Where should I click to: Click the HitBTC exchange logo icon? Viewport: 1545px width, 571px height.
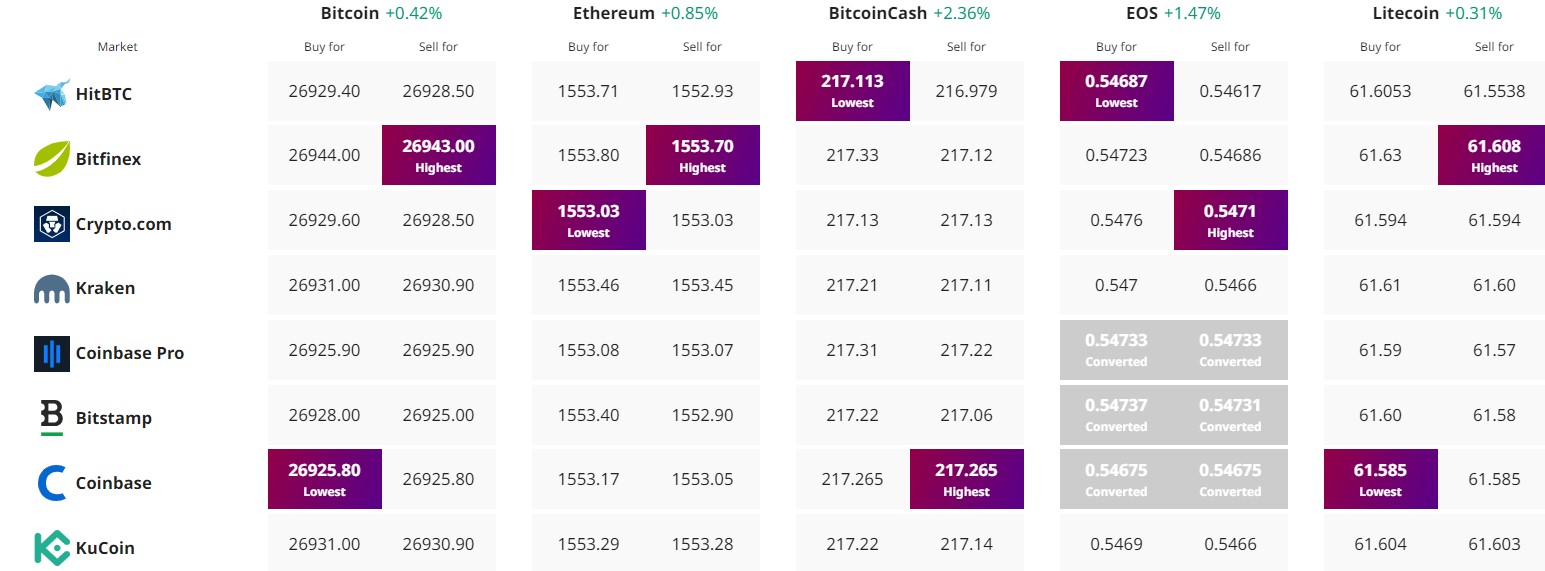coord(52,95)
